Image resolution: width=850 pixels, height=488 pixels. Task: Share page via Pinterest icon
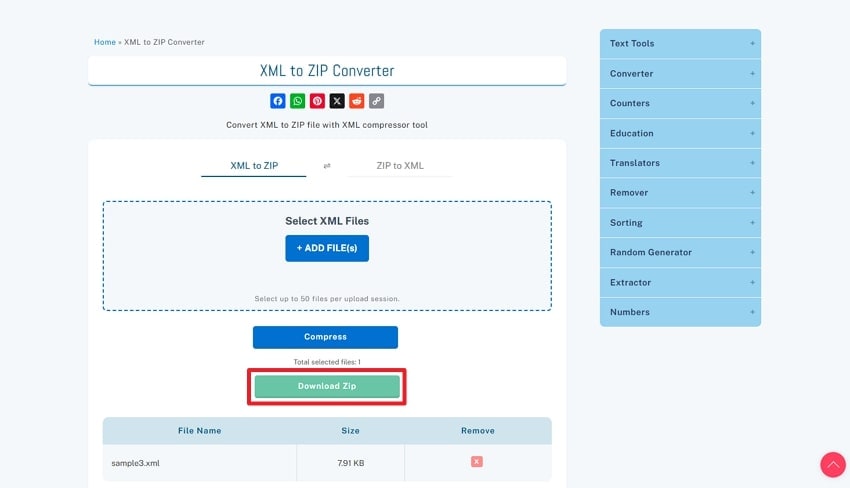[x=317, y=101]
